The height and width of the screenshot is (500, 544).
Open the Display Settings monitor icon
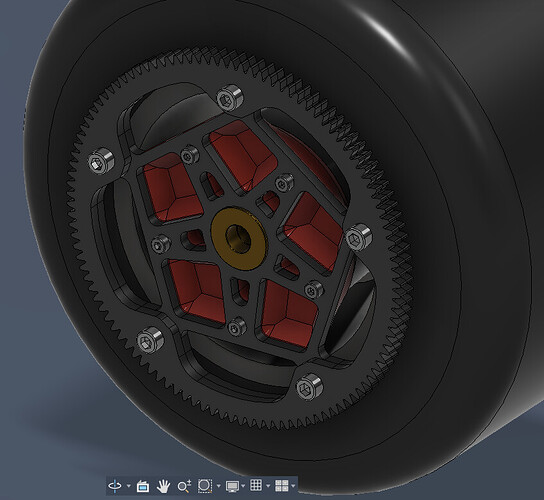[x=232, y=486]
